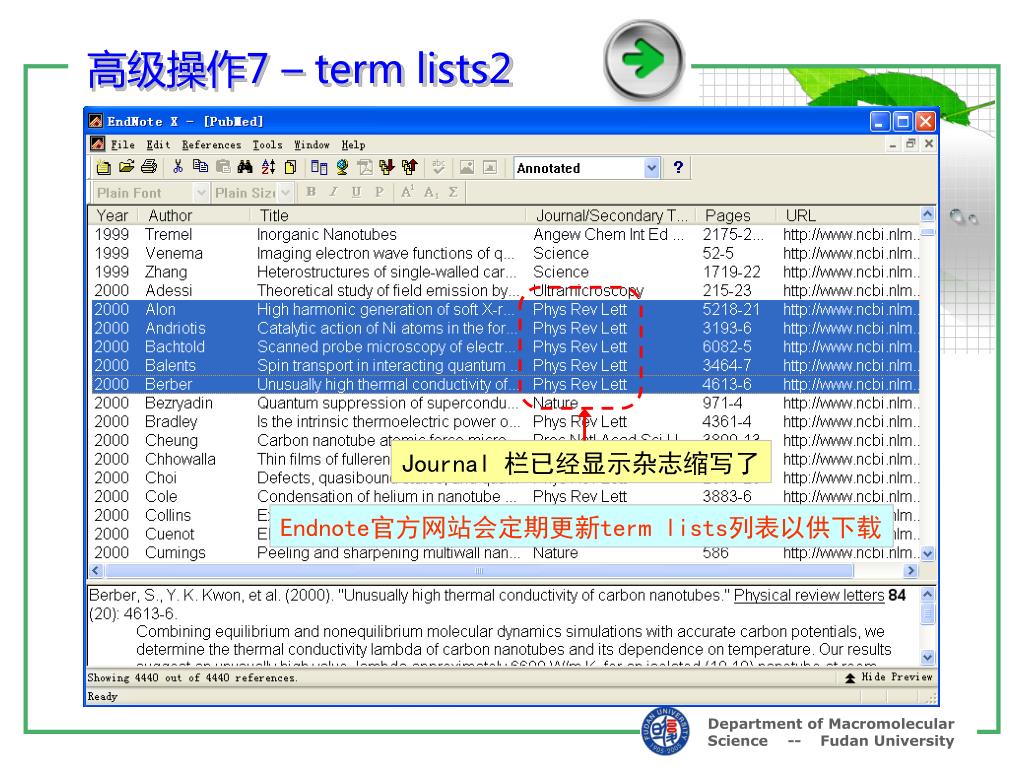
Task: Toggle Bold formatting button
Action: pyautogui.click(x=311, y=192)
